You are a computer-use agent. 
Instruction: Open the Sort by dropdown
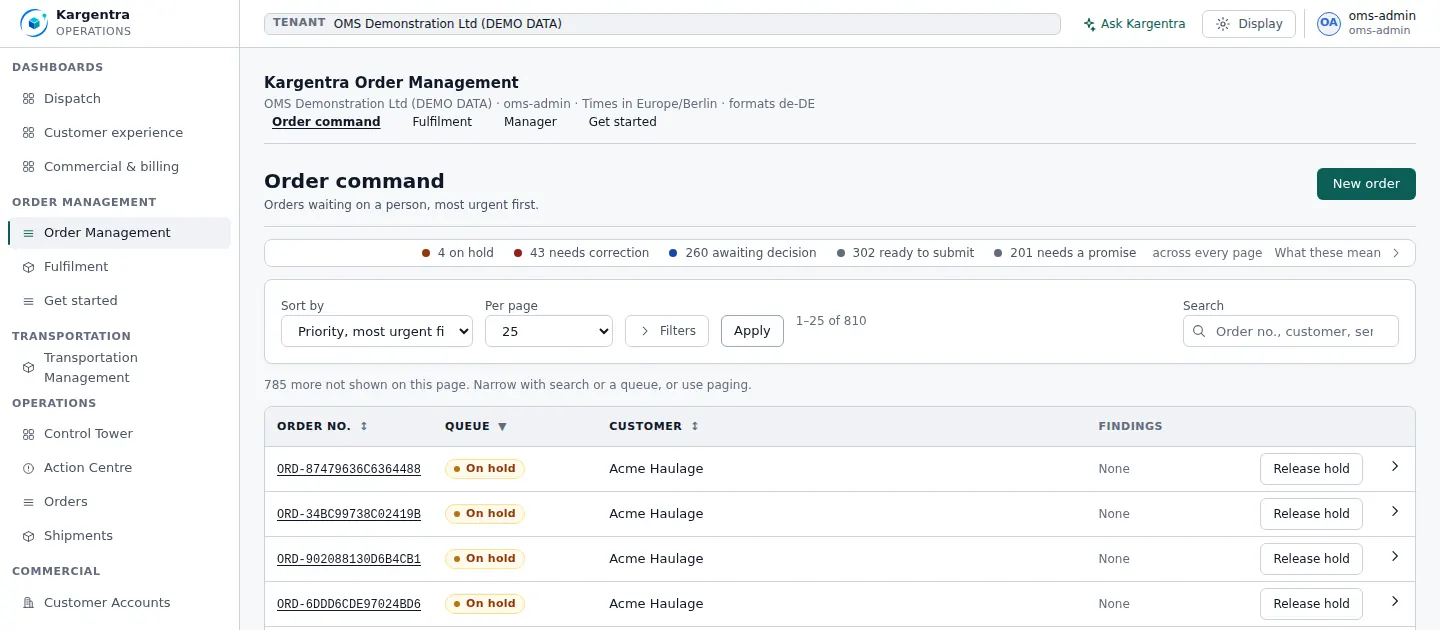377,331
